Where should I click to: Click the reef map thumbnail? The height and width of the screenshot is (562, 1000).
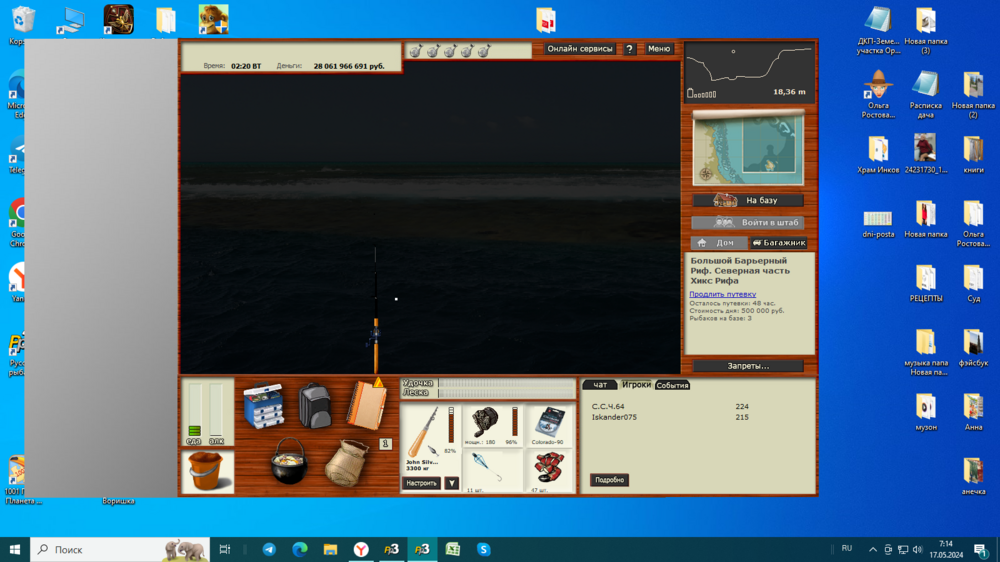748,148
